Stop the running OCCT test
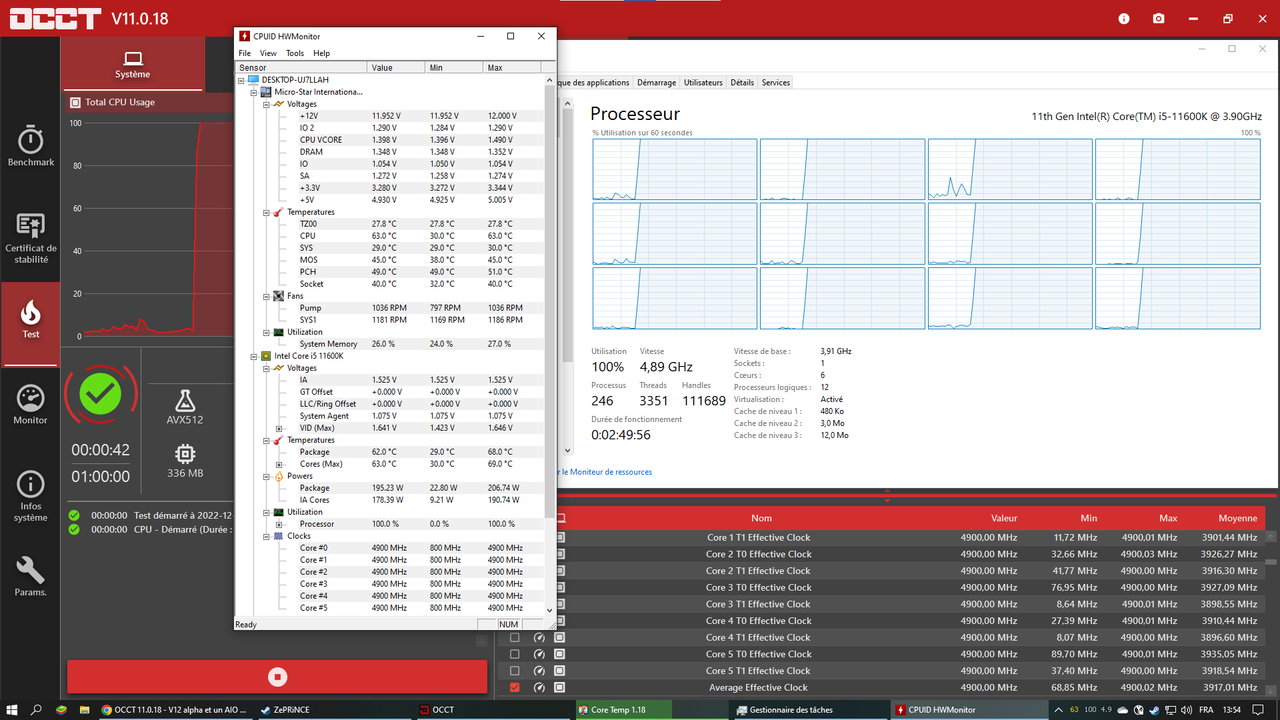 pos(278,677)
